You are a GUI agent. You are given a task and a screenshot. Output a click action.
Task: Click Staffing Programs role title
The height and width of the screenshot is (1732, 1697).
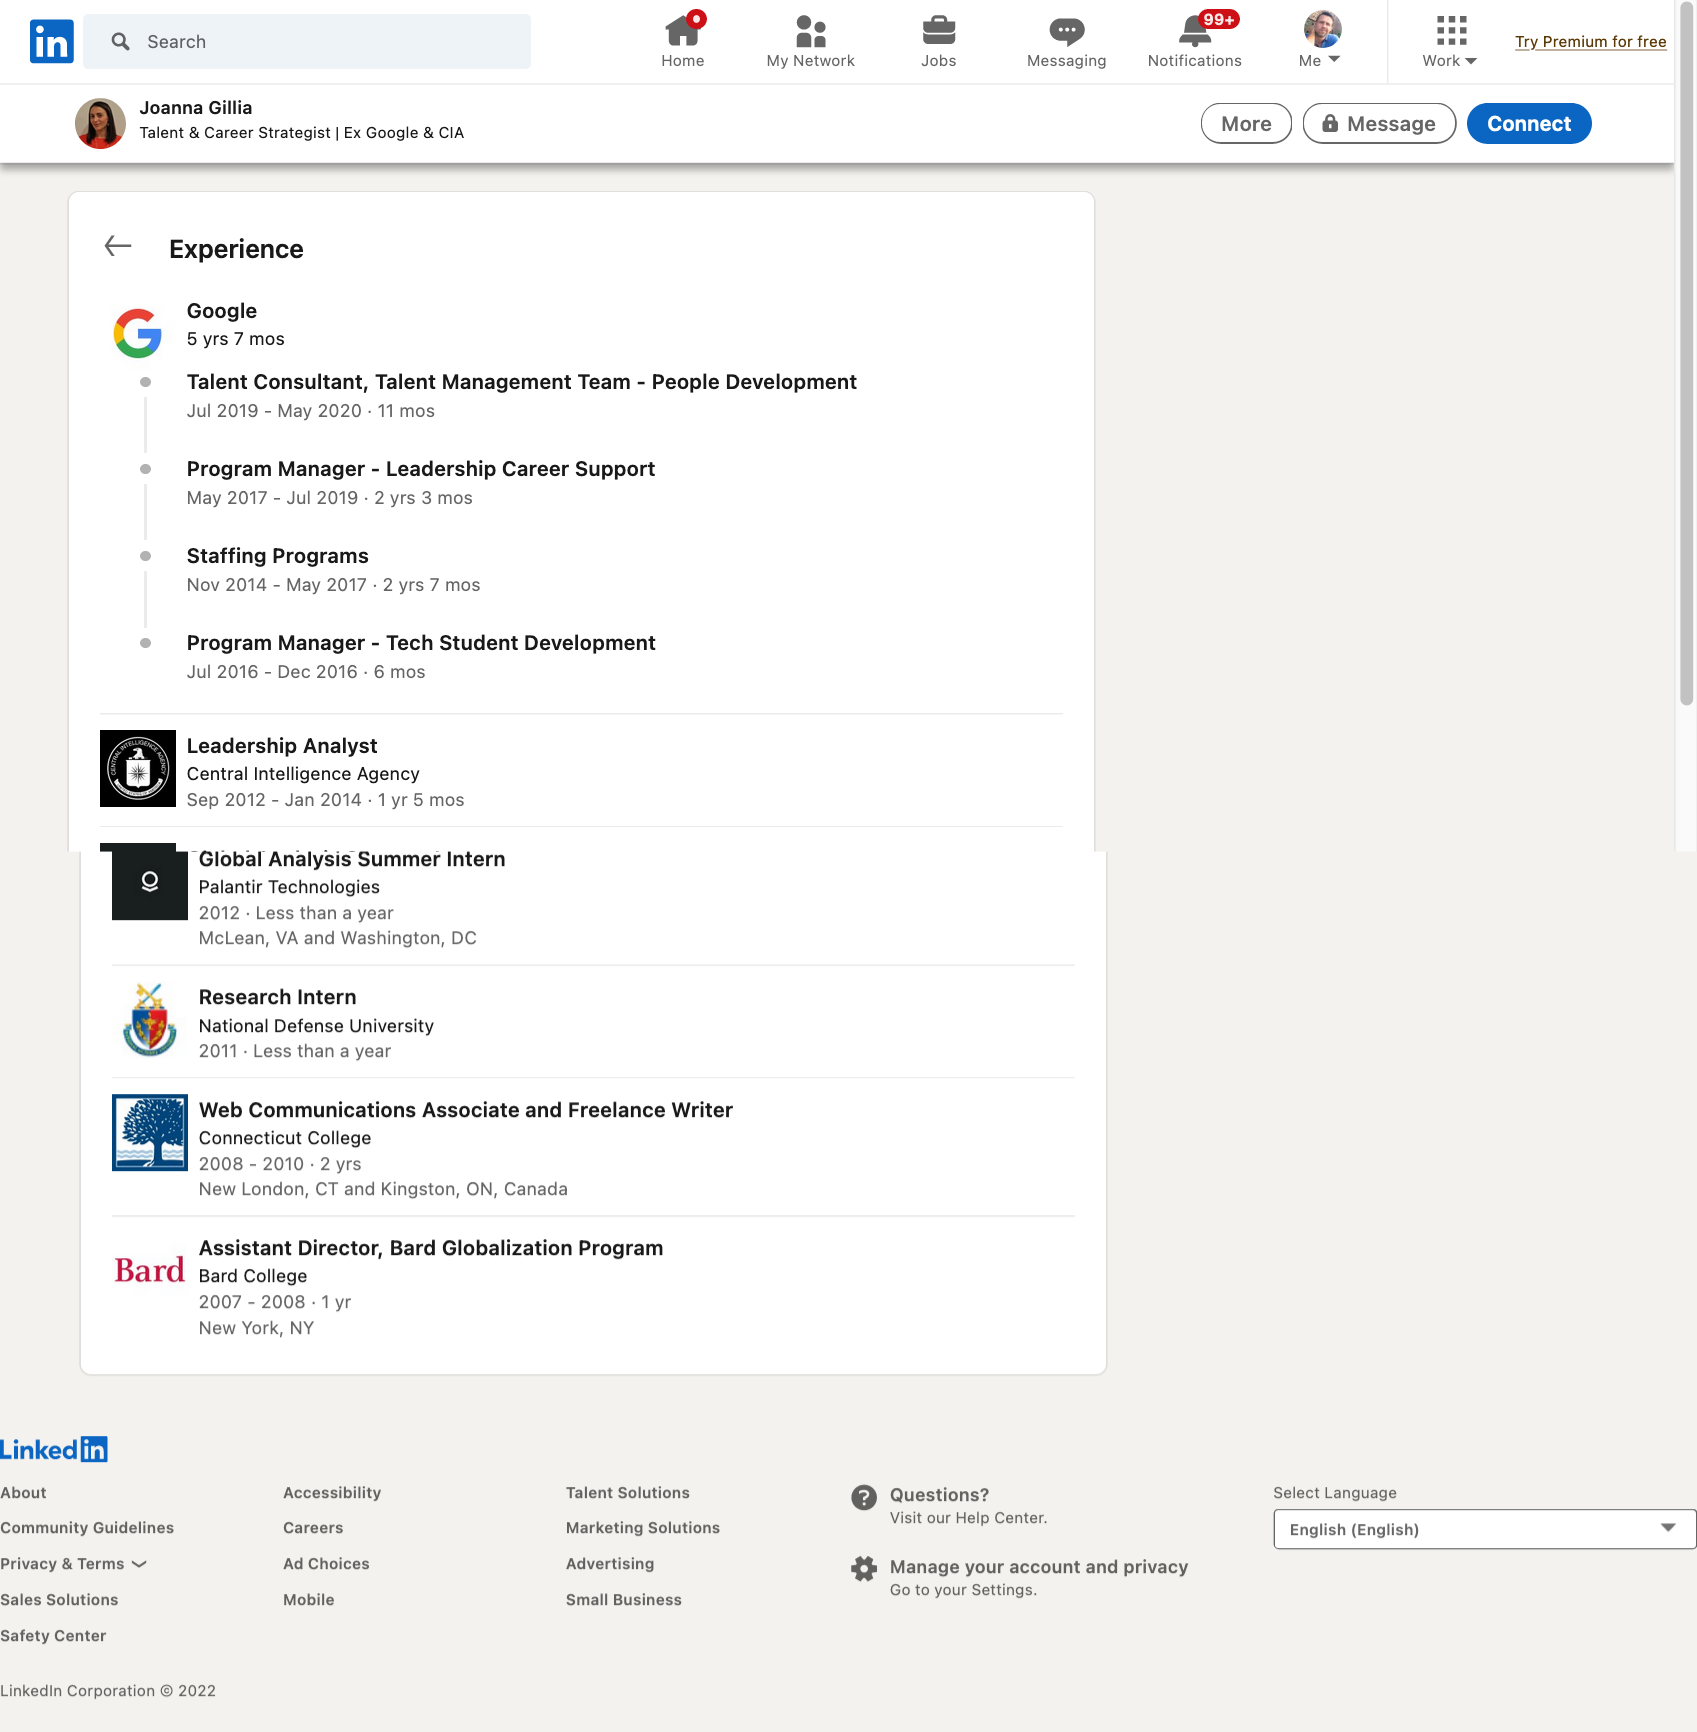pyautogui.click(x=278, y=556)
